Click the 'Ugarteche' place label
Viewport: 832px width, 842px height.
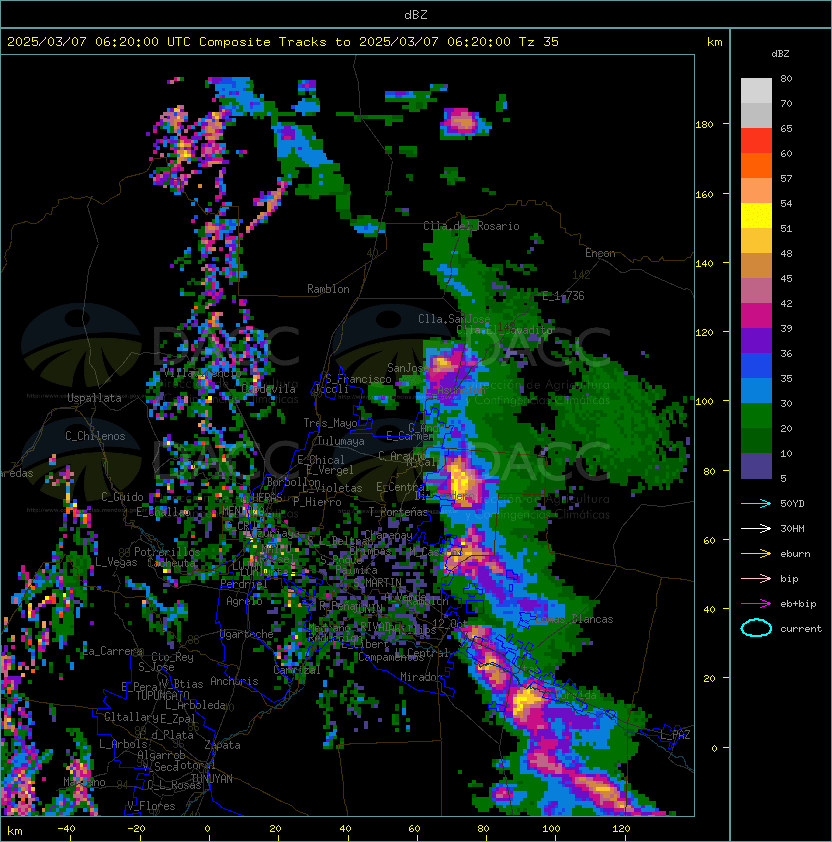pos(247,634)
